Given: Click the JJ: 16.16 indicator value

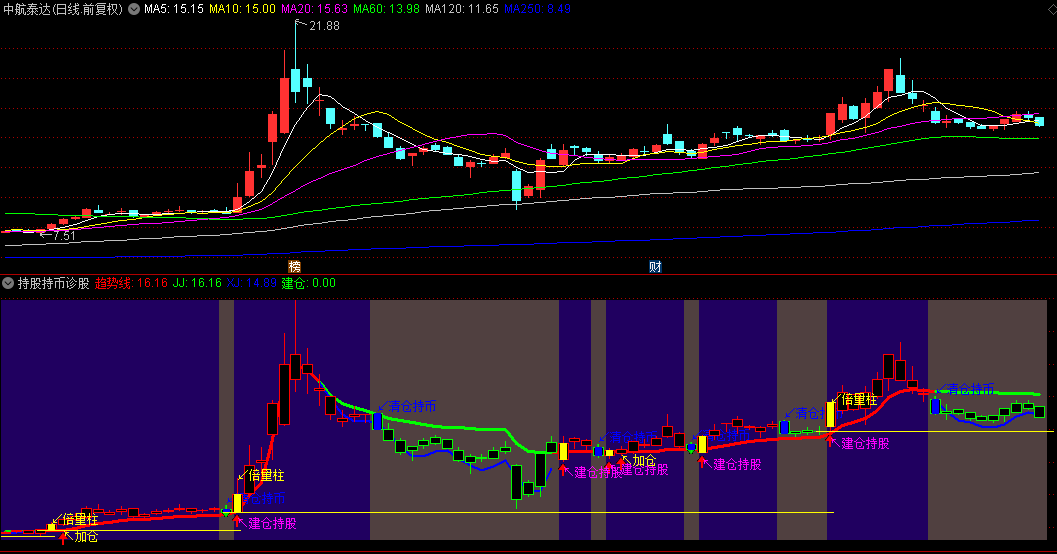Looking at the screenshot, I should tap(197, 283).
